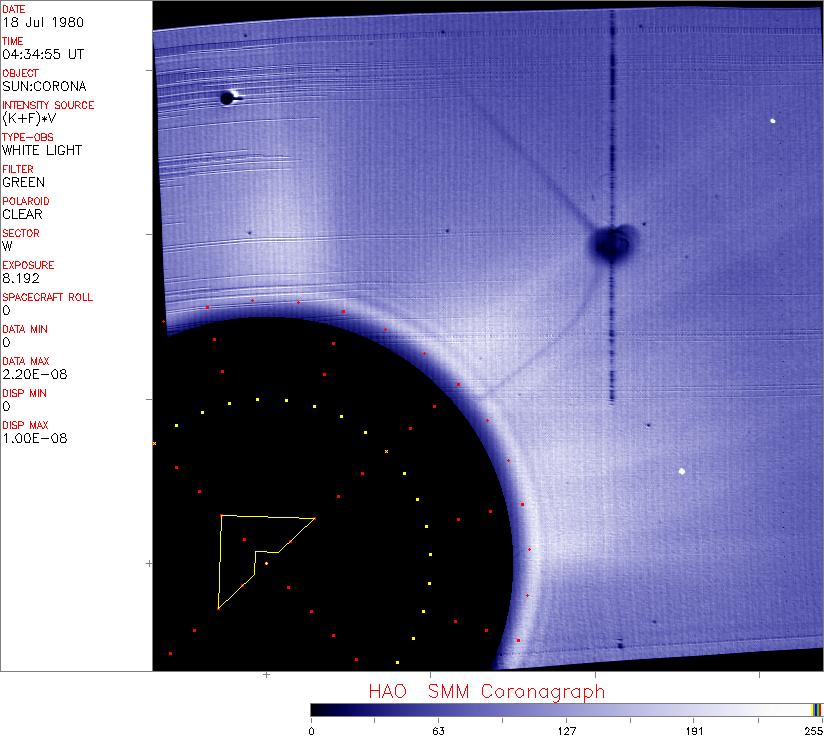824x736 pixels.
Task: Click the colorbar at the 127 tick mark
Action: [x=566, y=710]
